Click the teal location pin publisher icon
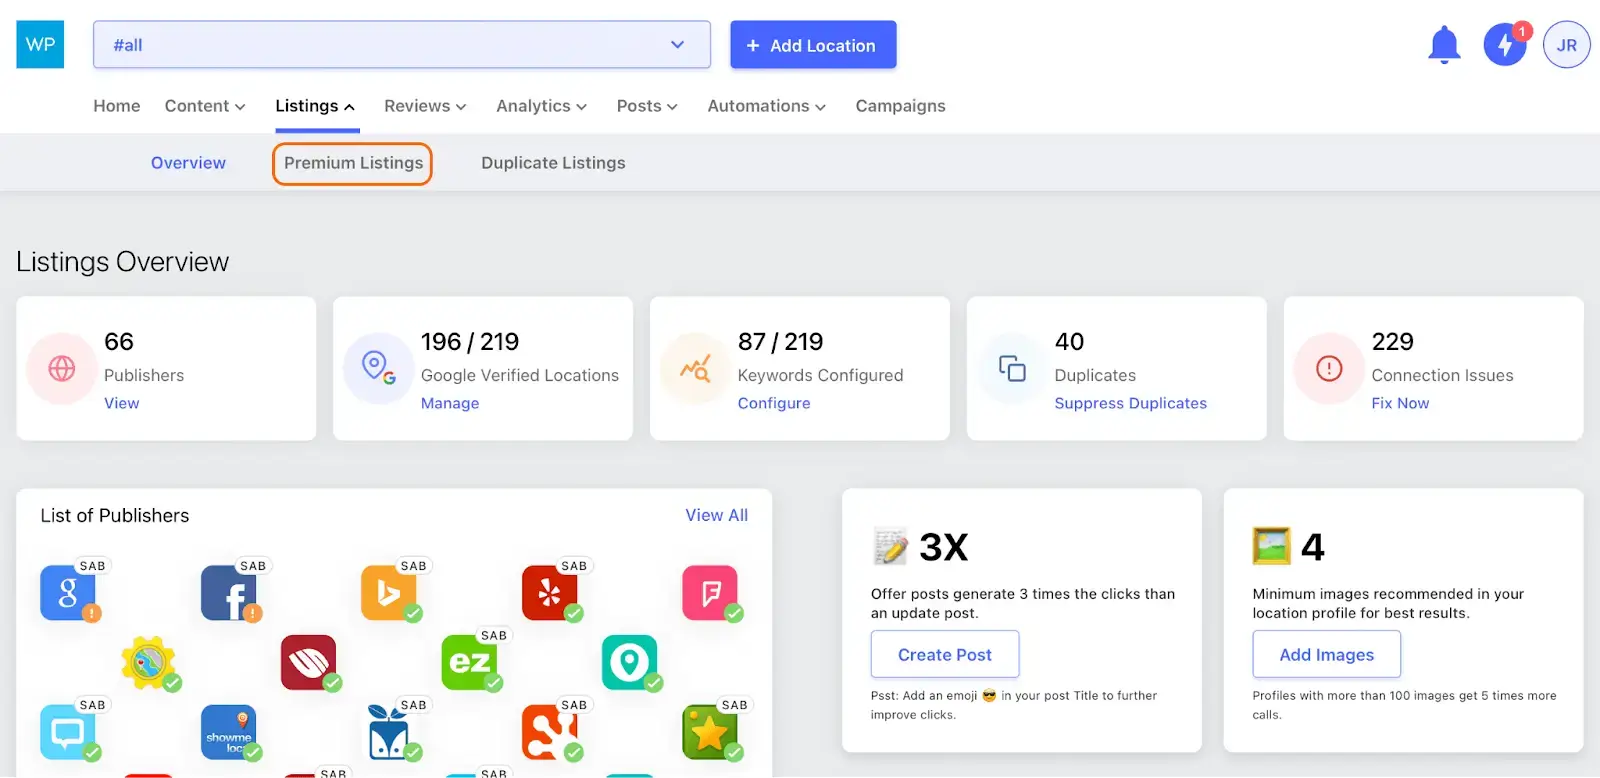This screenshot has height=778, width=1600. [x=630, y=662]
